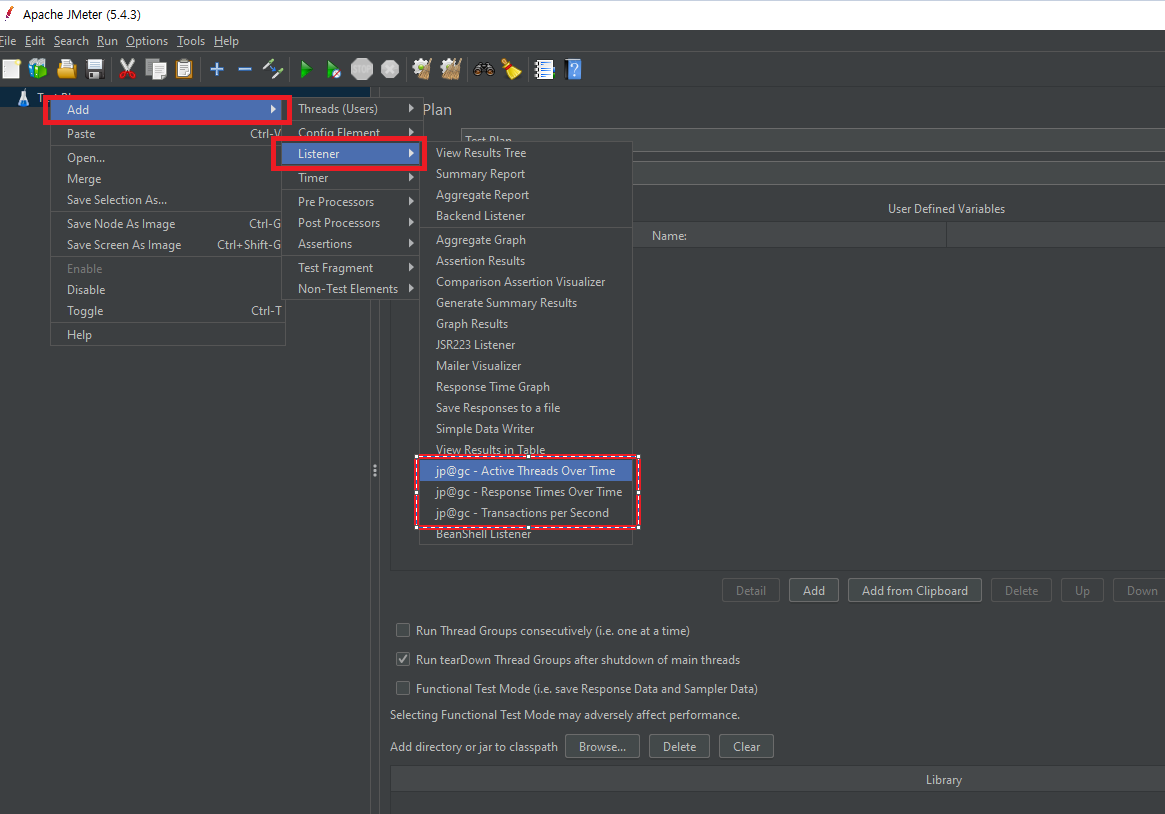Click the Copy icon in toolbar
This screenshot has width=1165, height=814.
coord(155,69)
